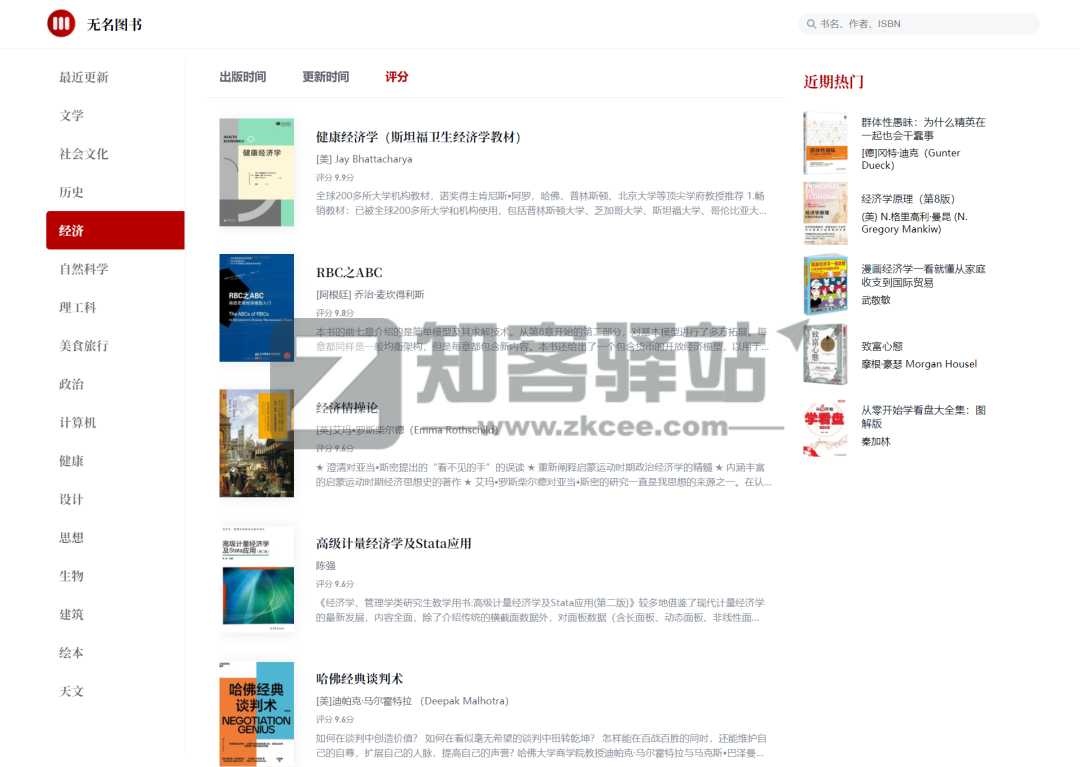Open the 致富心态 cover thumbnail
The width and height of the screenshot is (1080, 767).
[x=825, y=357]
